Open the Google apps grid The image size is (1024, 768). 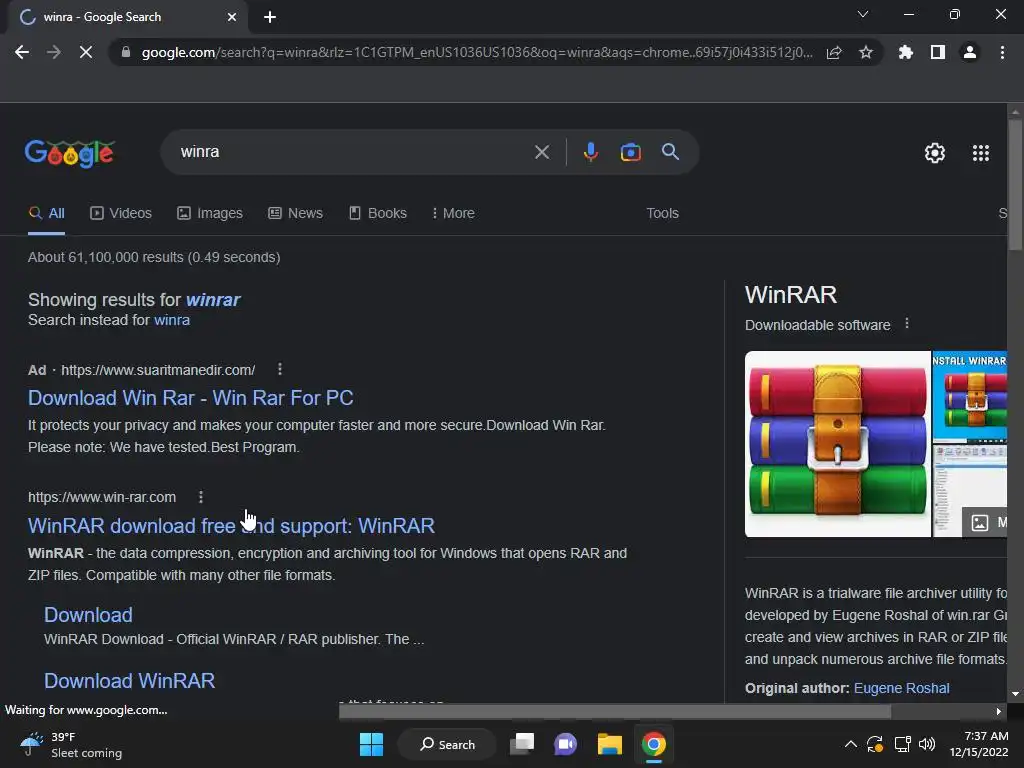tap(981, 153)
